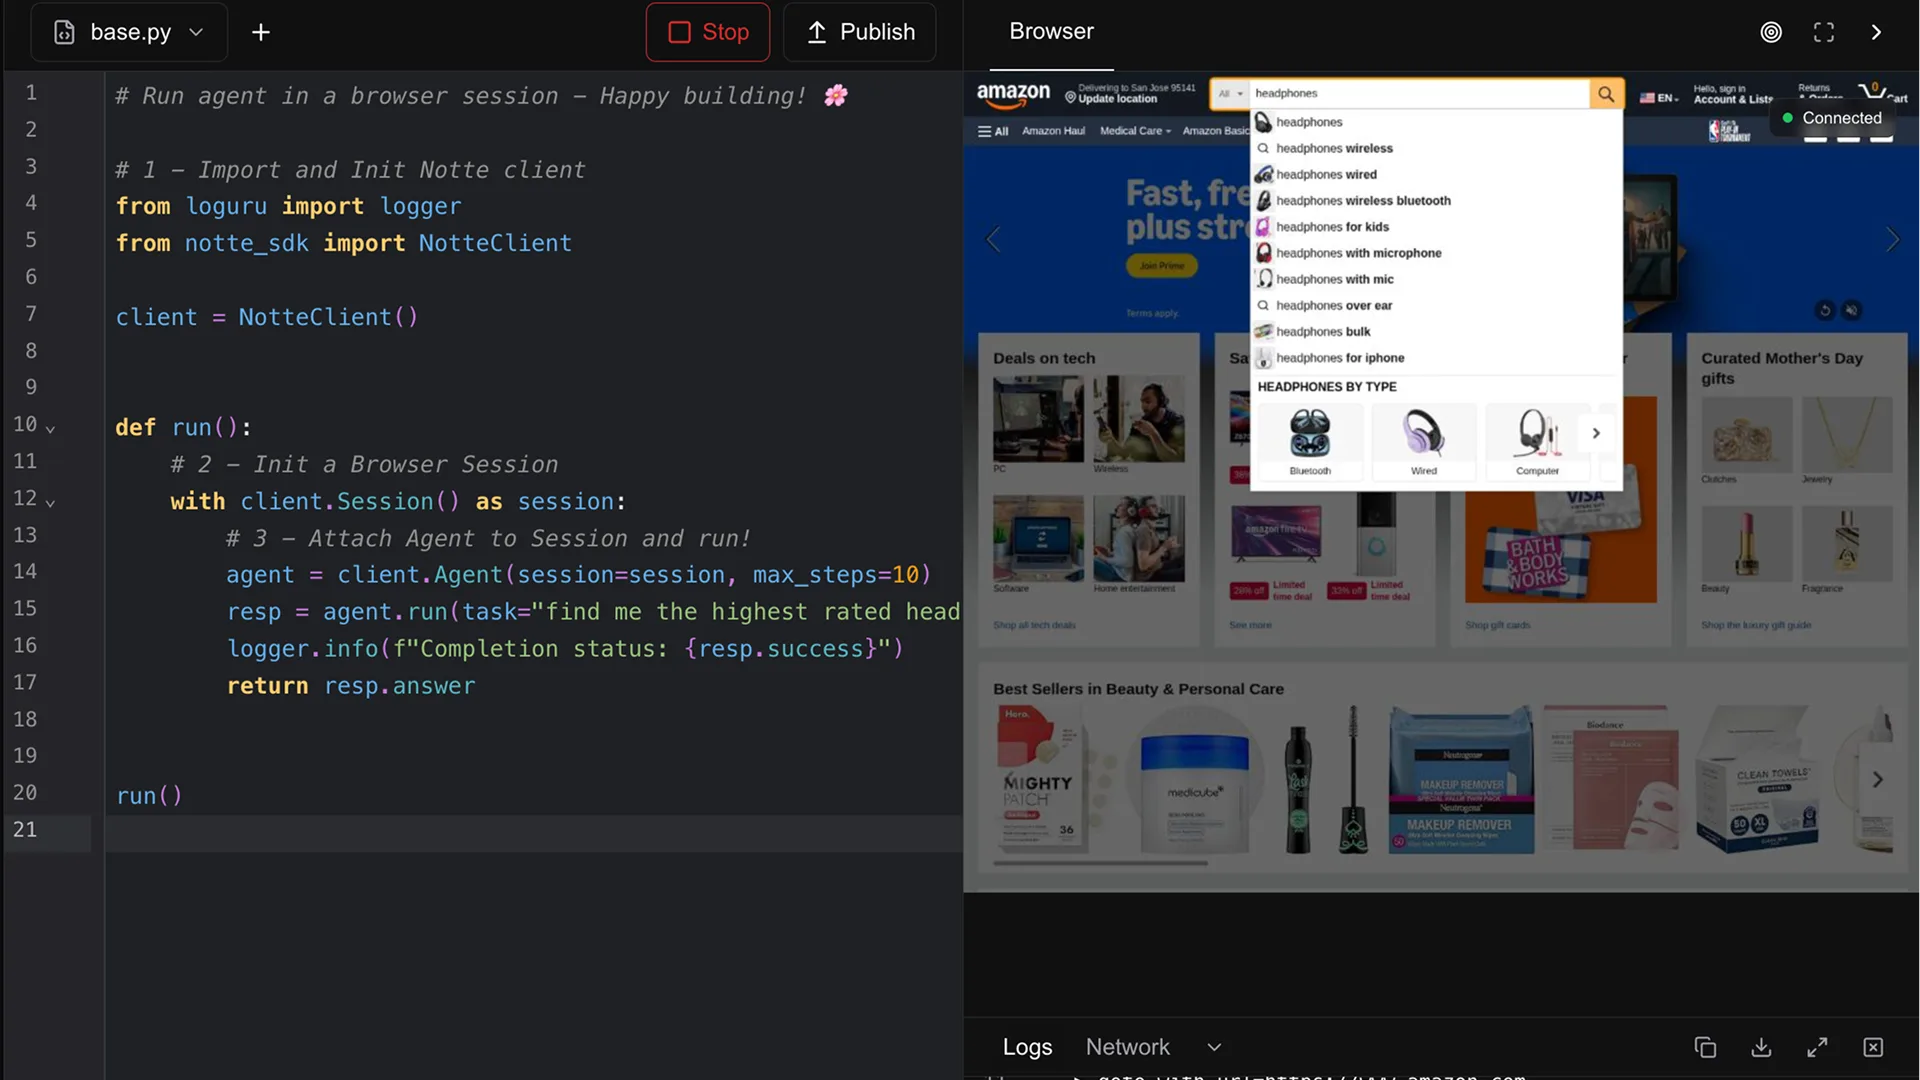Expand the logs panel with diagonal arrows
The height and width of the screenshot is (1080, 1920).
click(x=1817, y=1047)
